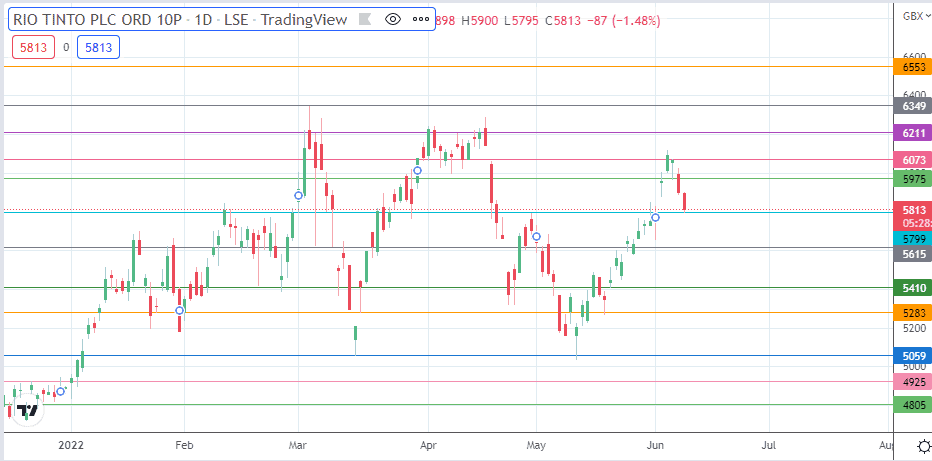Viewport: 932px width, 461px height.
Task: Select the 5799 cyan price label
Action: pos(912,239)
